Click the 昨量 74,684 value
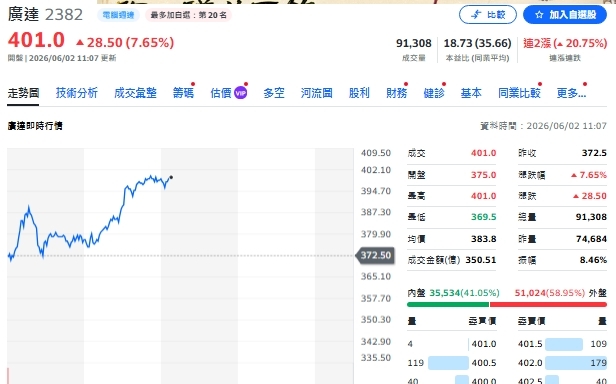 point(591,239)
